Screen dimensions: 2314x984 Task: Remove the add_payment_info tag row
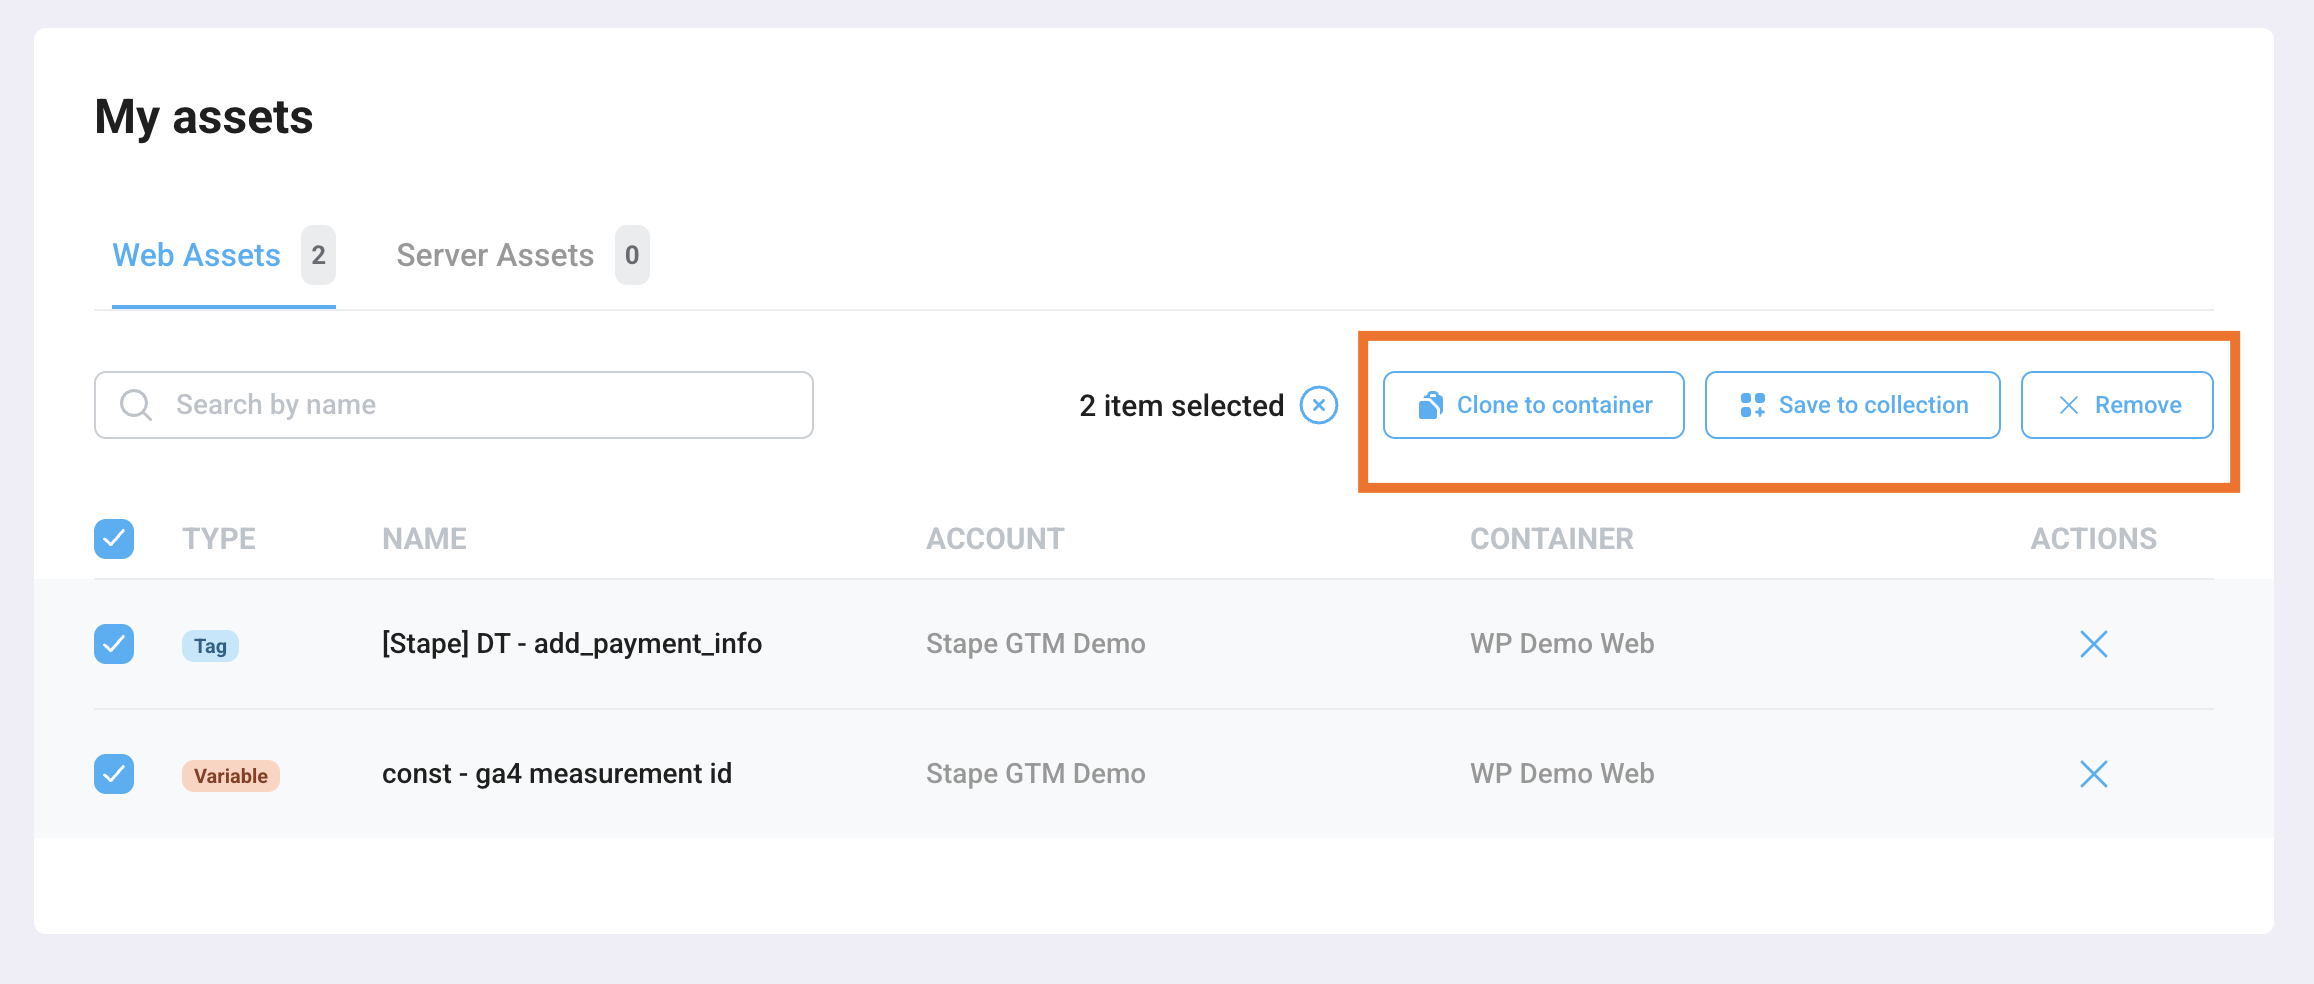(2093, 644)
